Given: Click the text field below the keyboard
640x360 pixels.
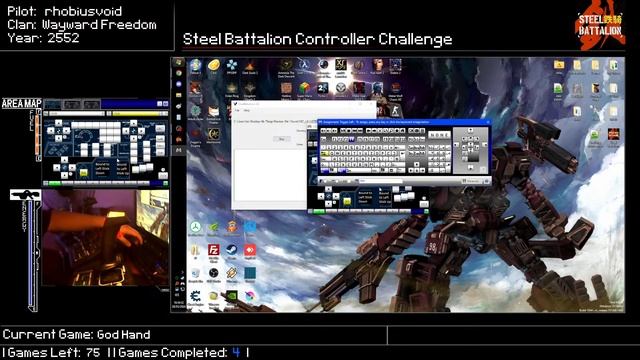Looking at the screenshot, I should (380, 180).
